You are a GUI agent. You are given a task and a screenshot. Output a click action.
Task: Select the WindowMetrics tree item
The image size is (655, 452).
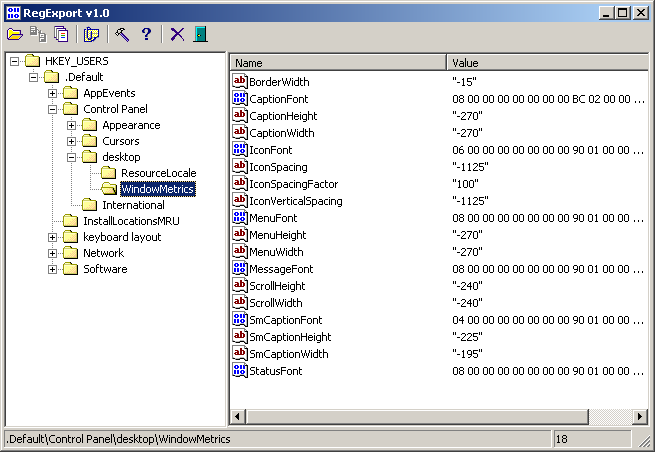[x=157, y=189]
